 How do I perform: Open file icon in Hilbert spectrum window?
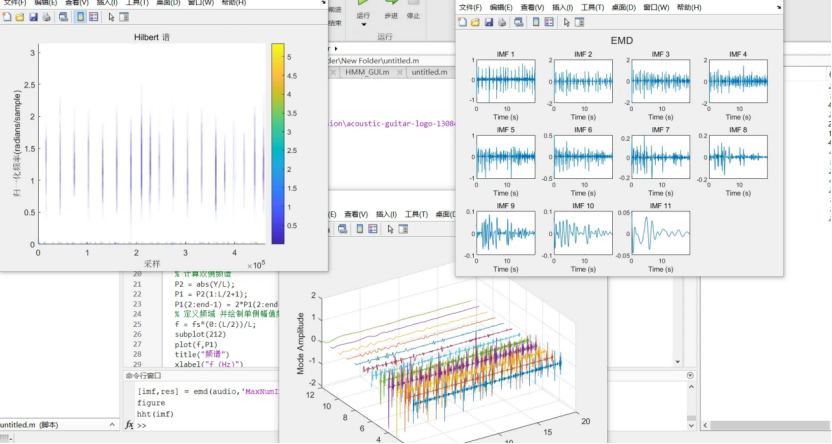pos(20,17)
